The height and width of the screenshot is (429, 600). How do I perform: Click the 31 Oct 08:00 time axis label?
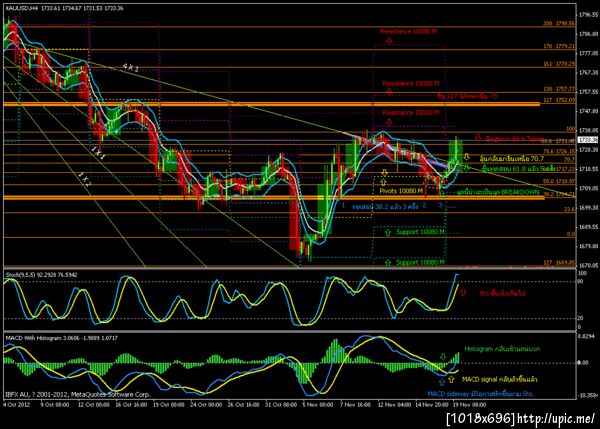click(281, 405)
